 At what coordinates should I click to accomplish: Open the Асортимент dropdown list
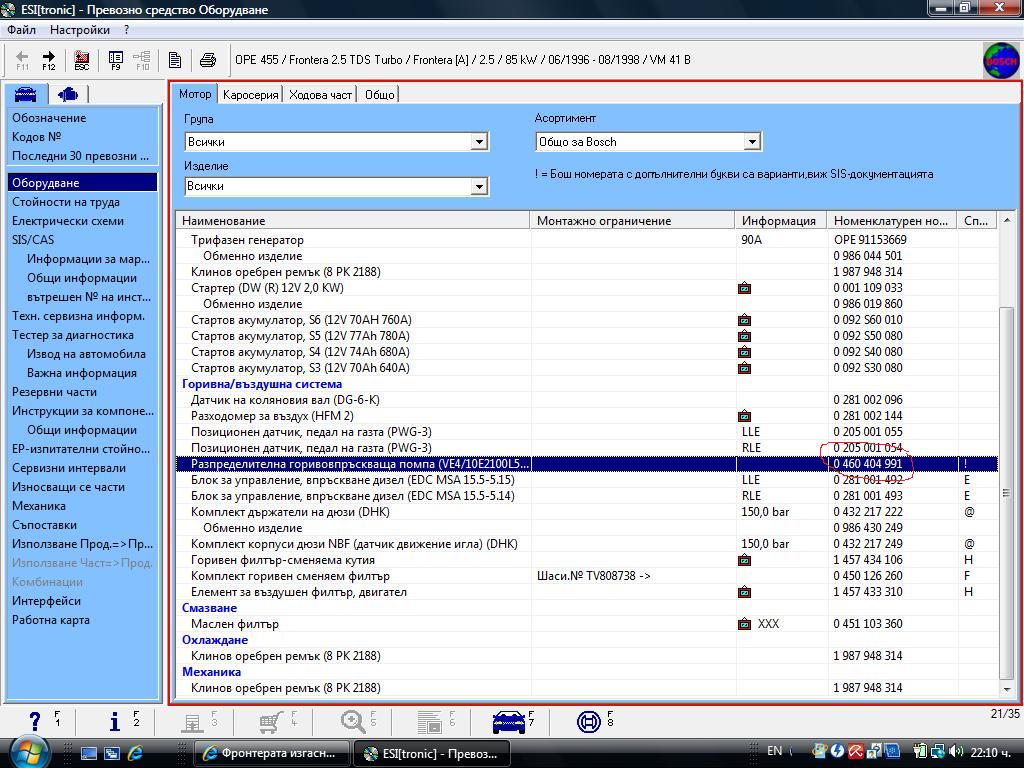pyautogui.click(x=752, y=142)
